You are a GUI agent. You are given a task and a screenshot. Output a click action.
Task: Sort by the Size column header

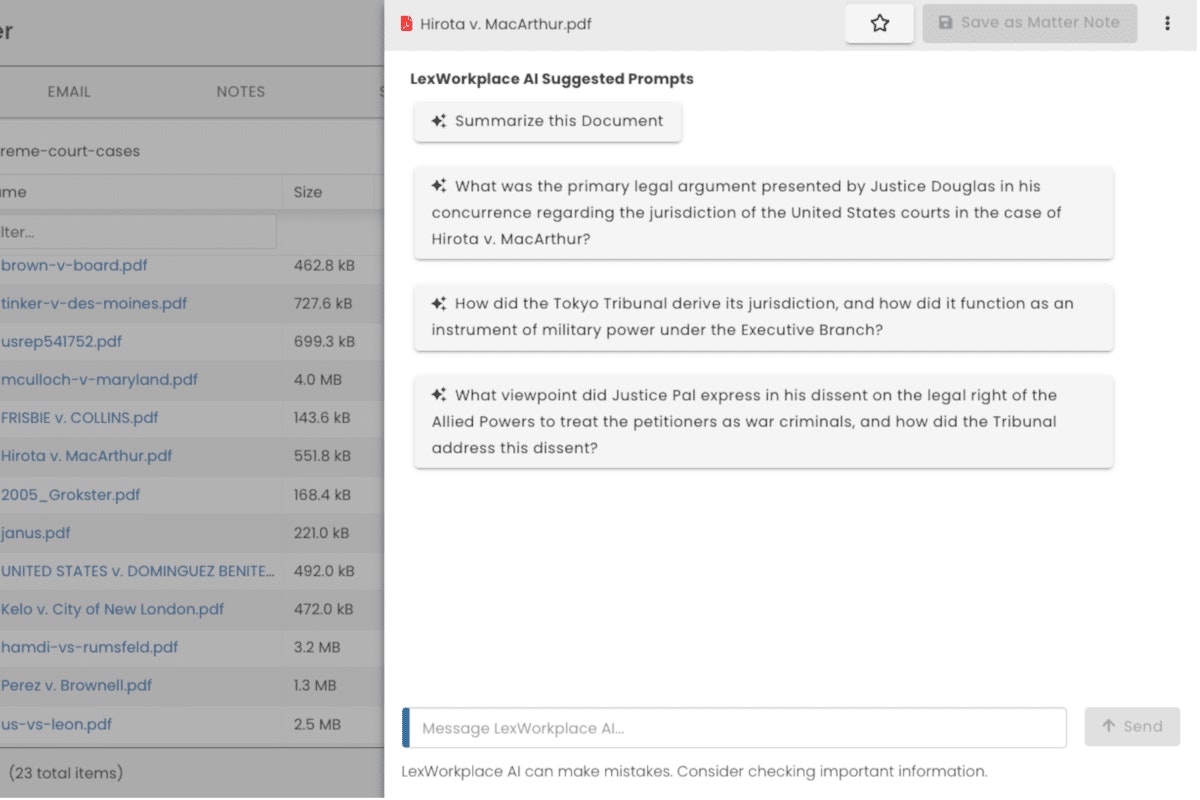pos(308,192)
